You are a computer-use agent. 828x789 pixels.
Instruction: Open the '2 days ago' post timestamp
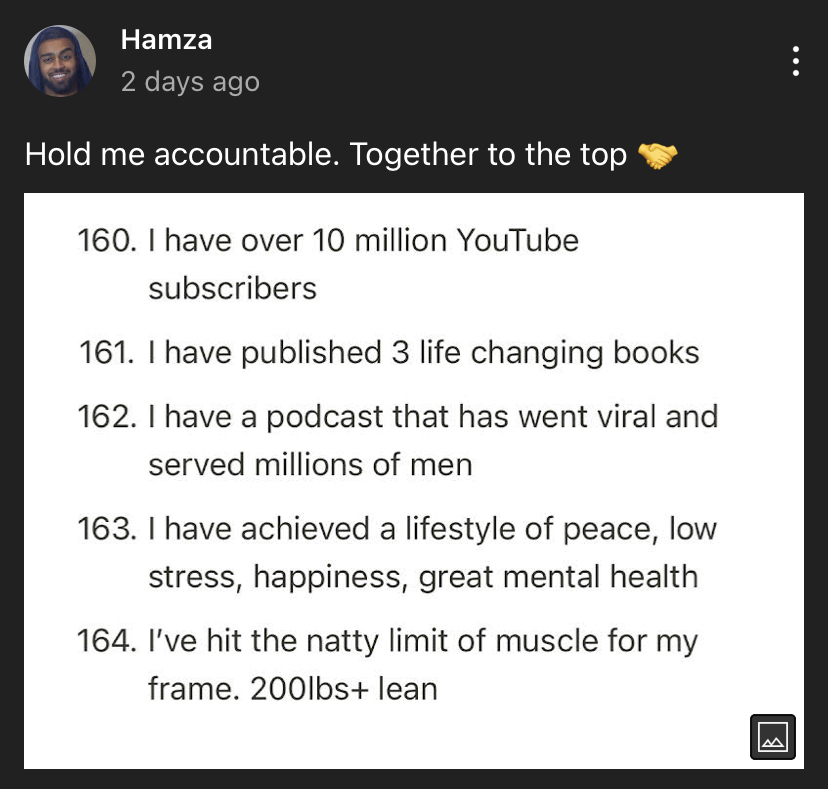(x=190, y=82)
